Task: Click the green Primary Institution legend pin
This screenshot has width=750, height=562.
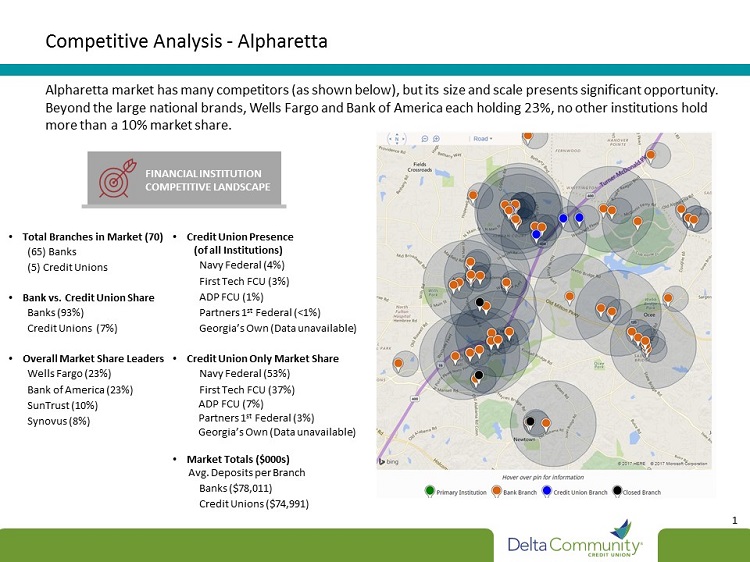Action: point(430,491)
